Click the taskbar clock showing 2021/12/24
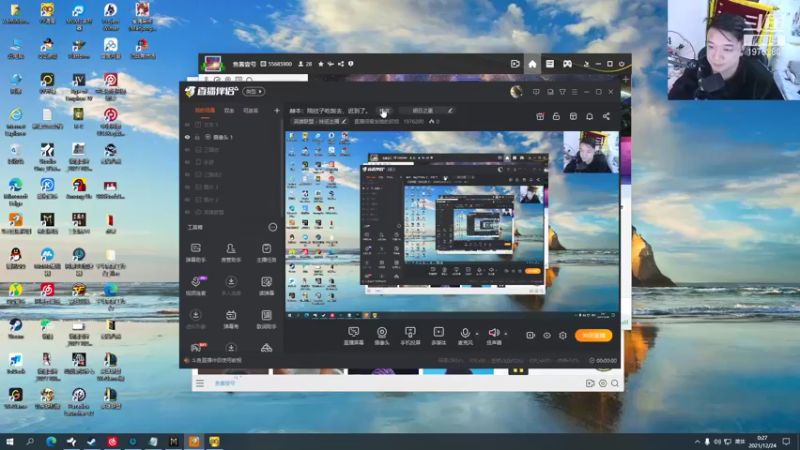 tap(763, 442)
